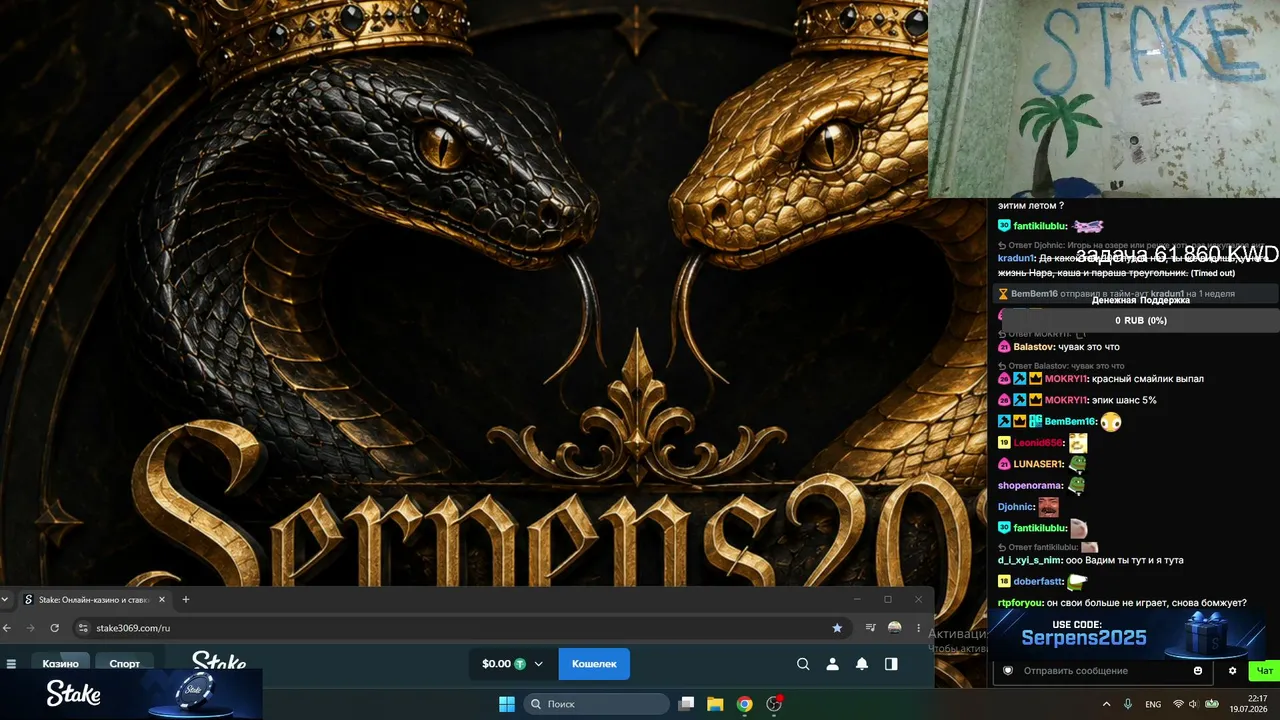Image resolution: width=1280 pixels, height=720 pixels.
Task: Open the LUNASER1 username in chat
Action: tap(1038, 464)
